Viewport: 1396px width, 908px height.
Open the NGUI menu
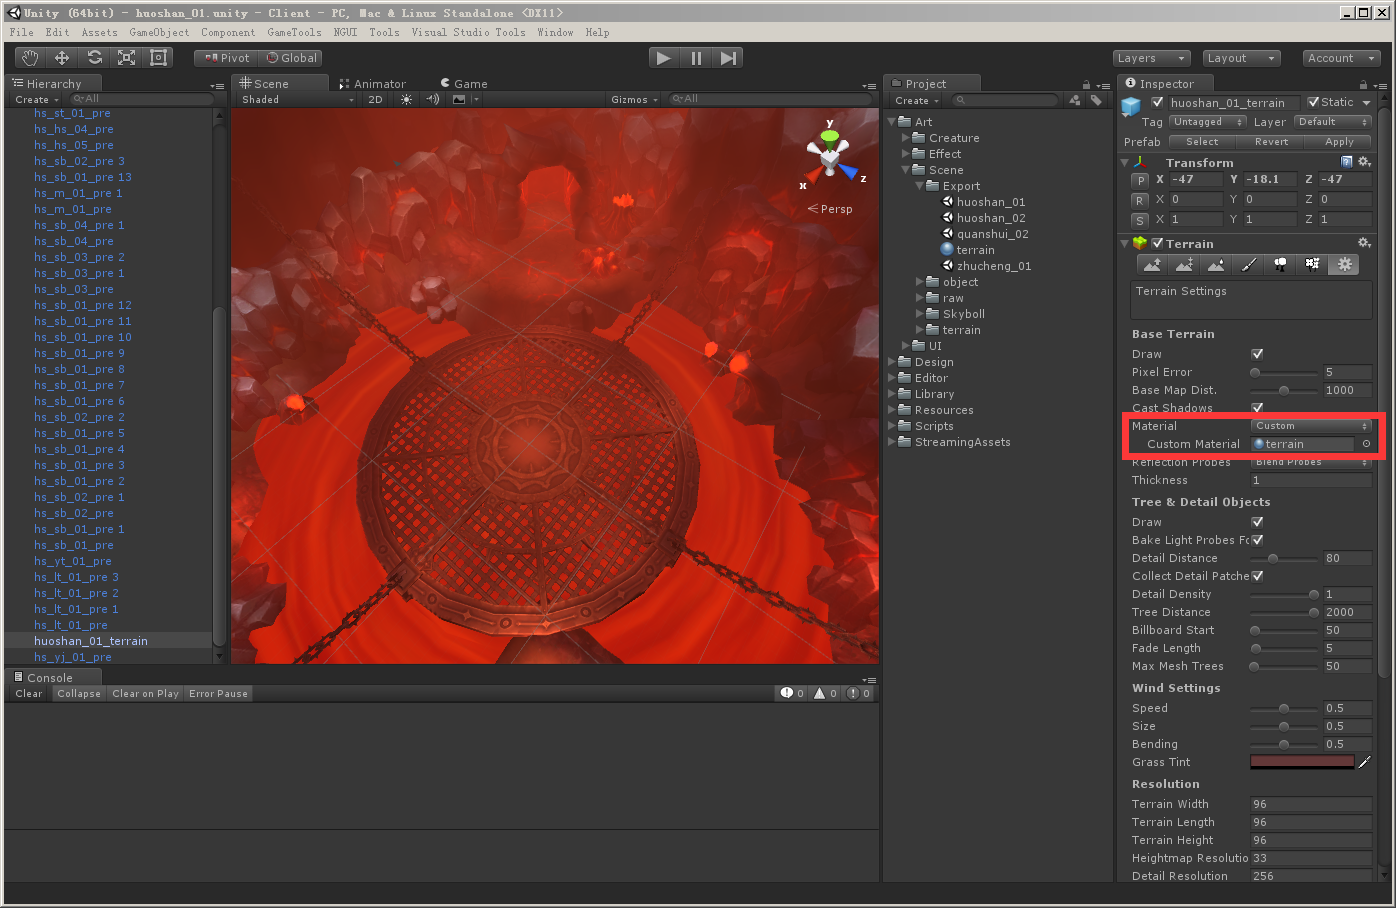tap(345, 32)
